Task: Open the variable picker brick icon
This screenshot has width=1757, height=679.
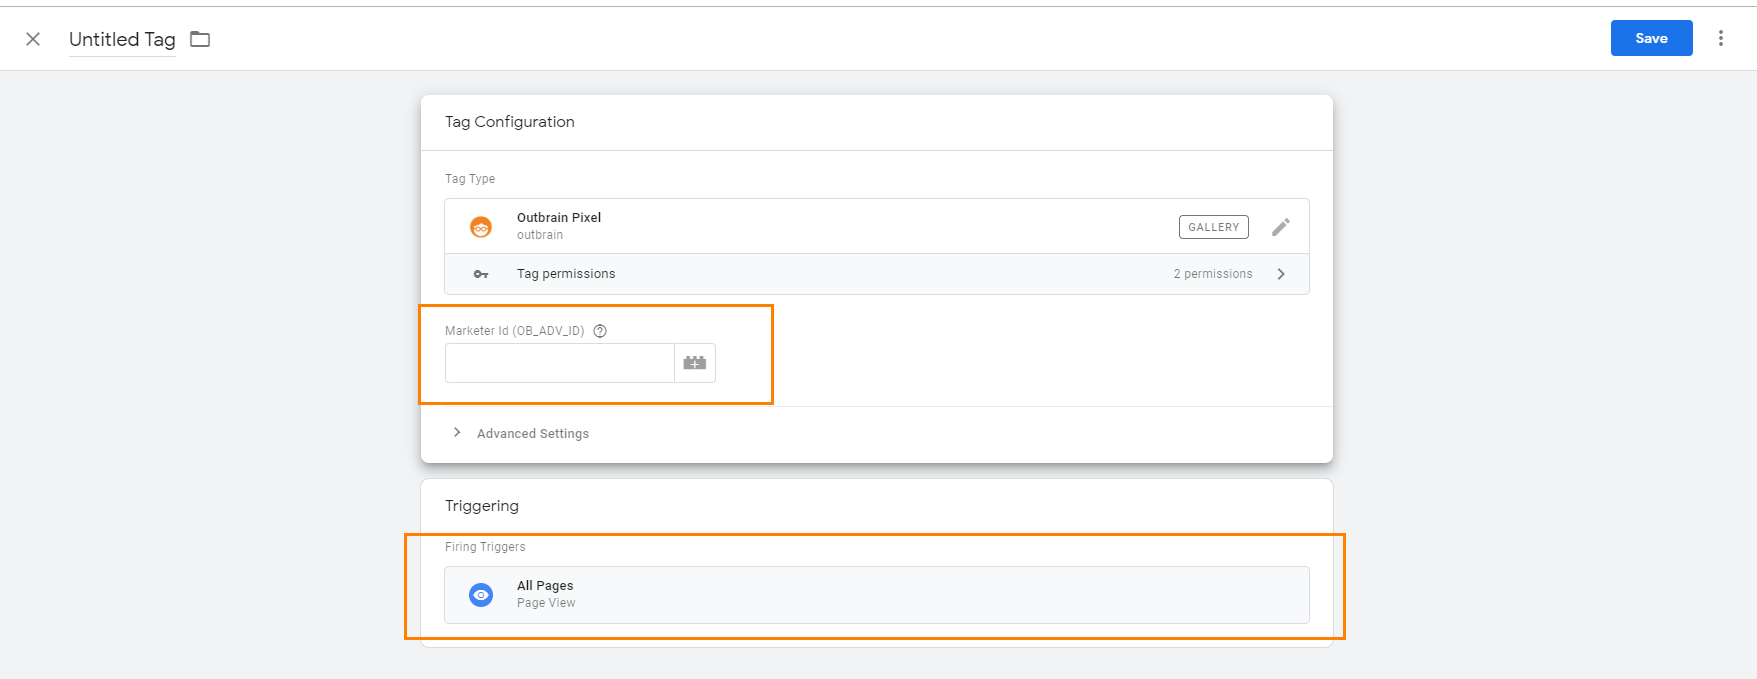Action: coord(695,363)
